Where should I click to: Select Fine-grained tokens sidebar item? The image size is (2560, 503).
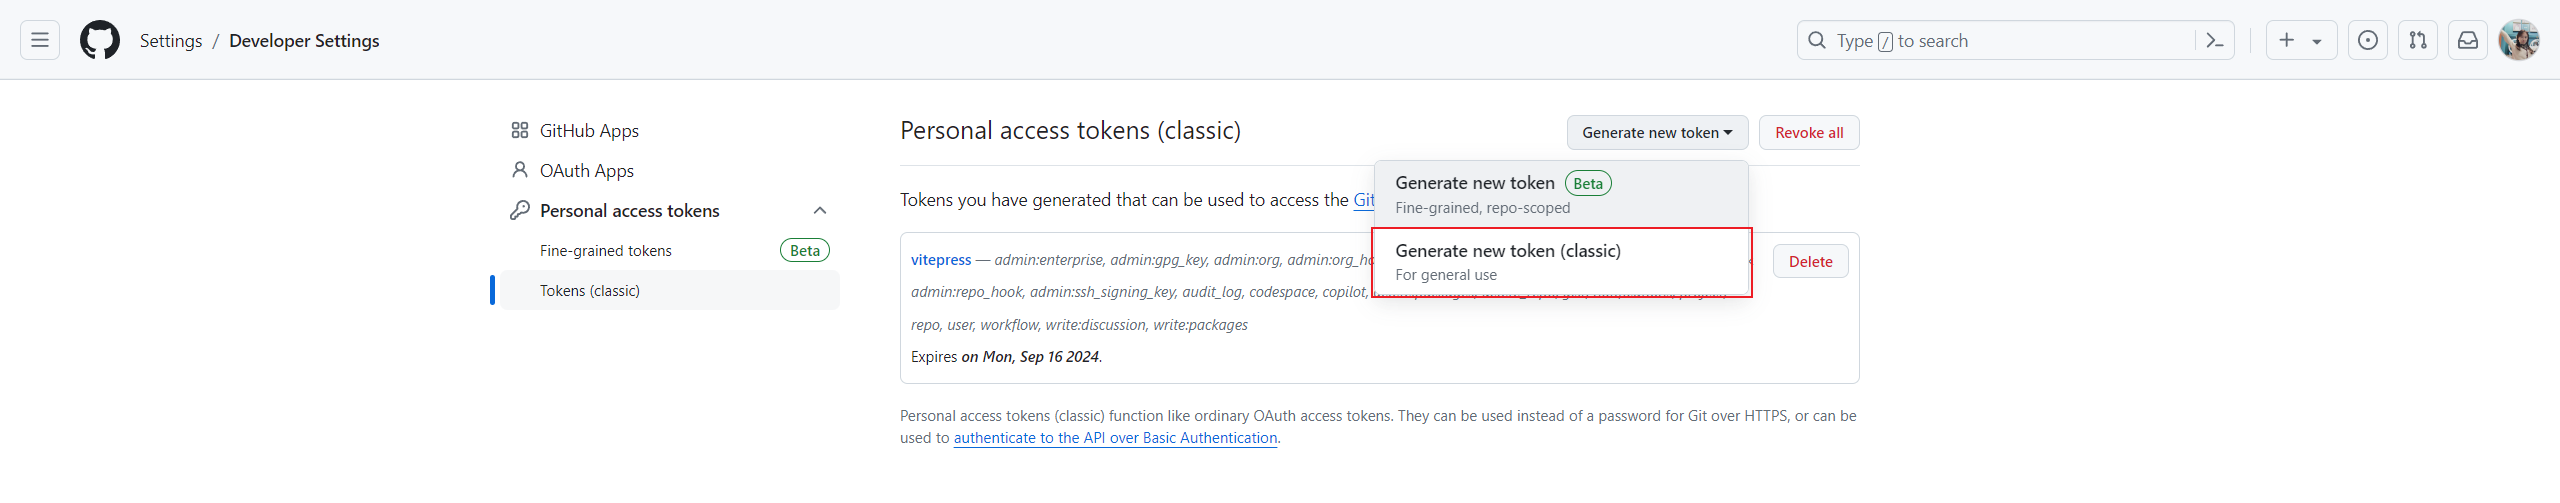[x=606, y=251]
